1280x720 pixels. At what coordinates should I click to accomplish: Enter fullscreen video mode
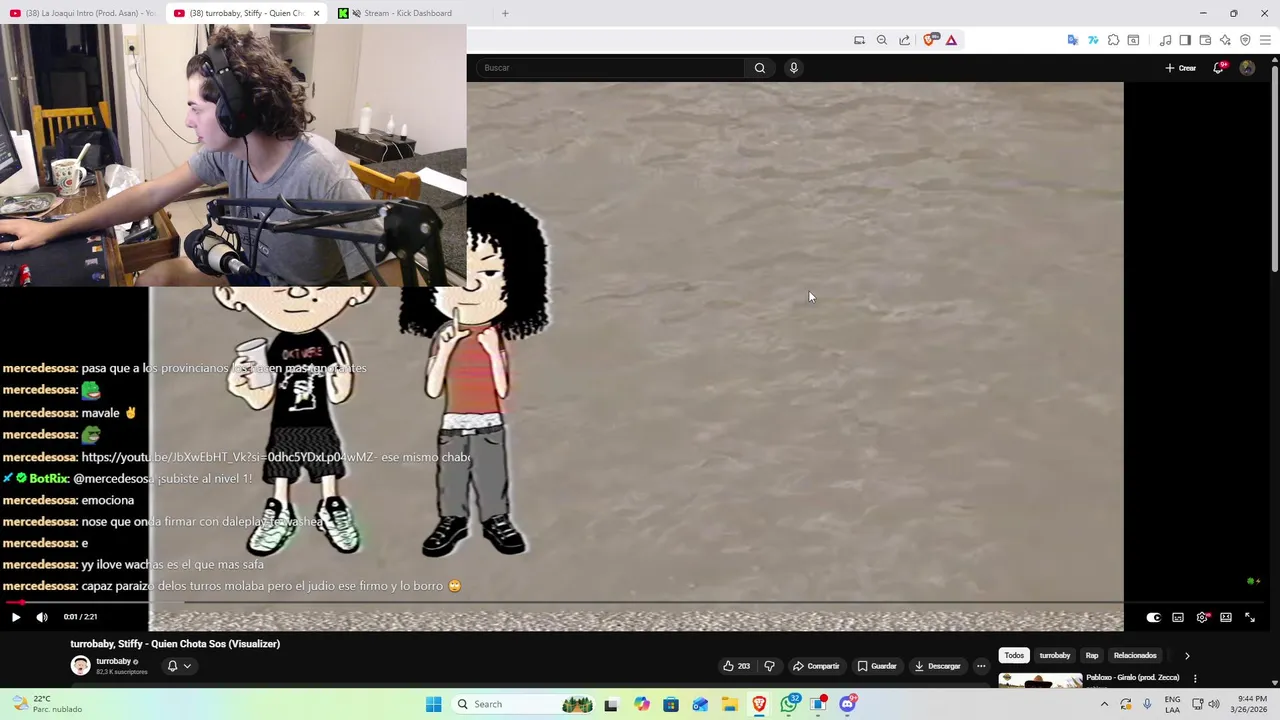pos(1250,618)
